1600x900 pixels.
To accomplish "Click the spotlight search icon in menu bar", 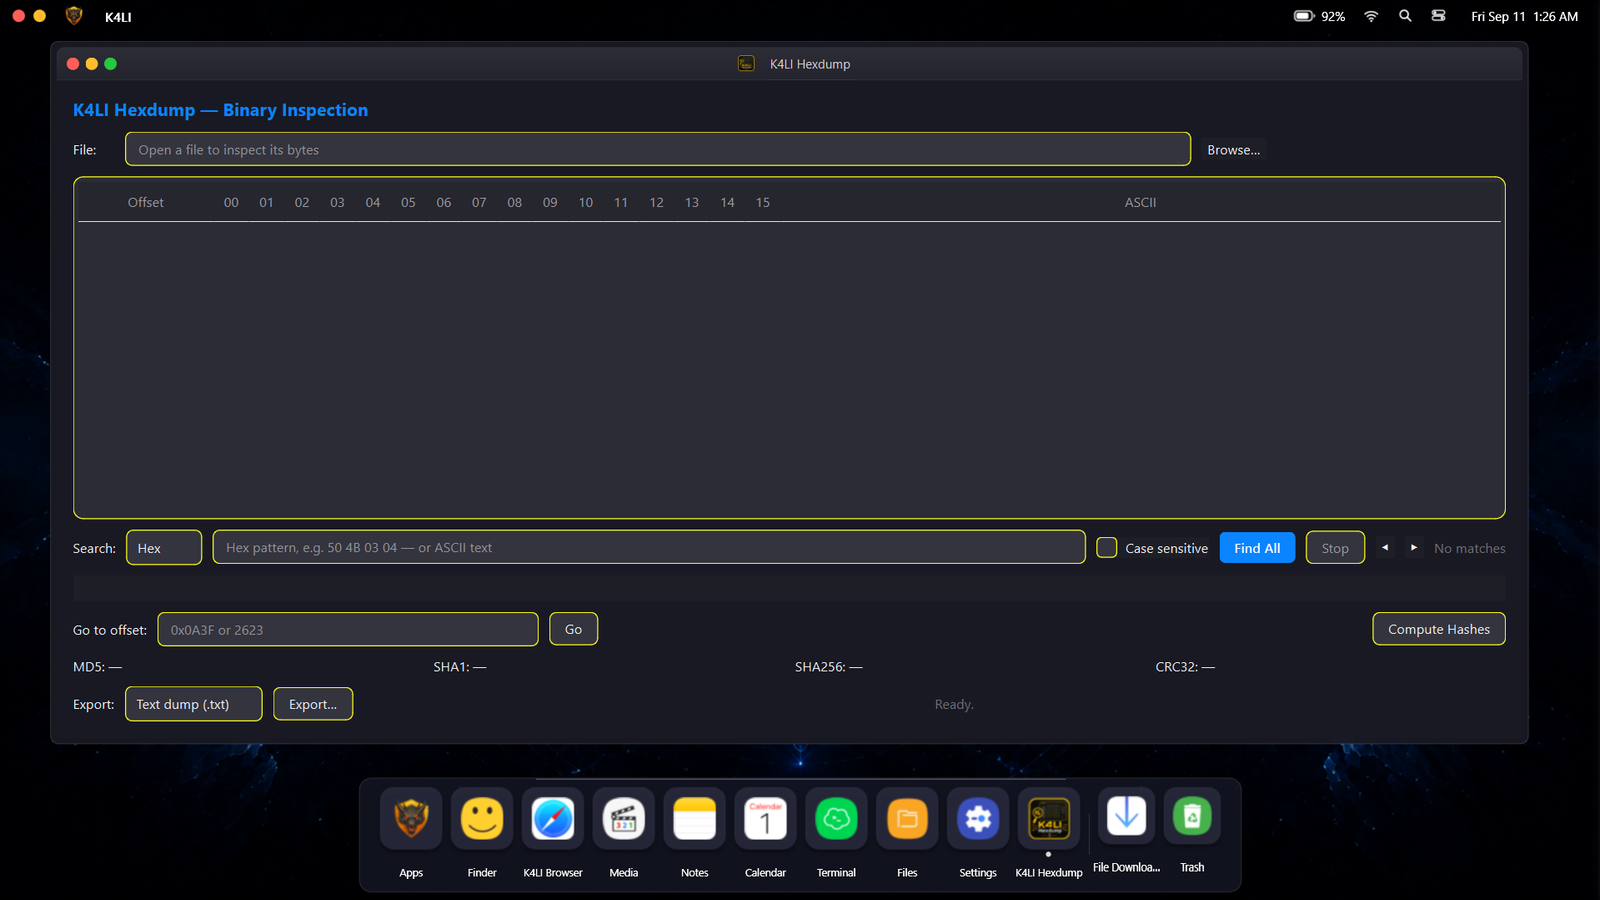I will click(1405, 16).
